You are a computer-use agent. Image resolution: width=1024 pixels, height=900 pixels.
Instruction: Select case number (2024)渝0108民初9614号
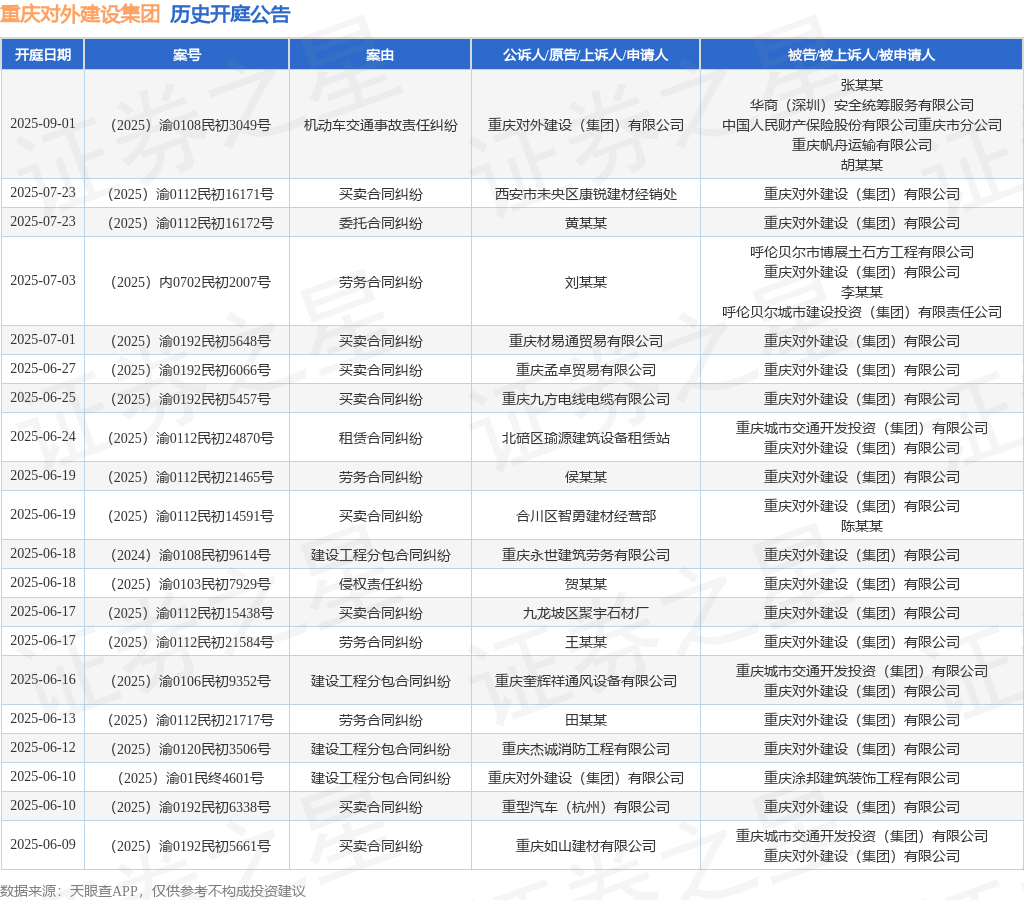coord(190,555)
